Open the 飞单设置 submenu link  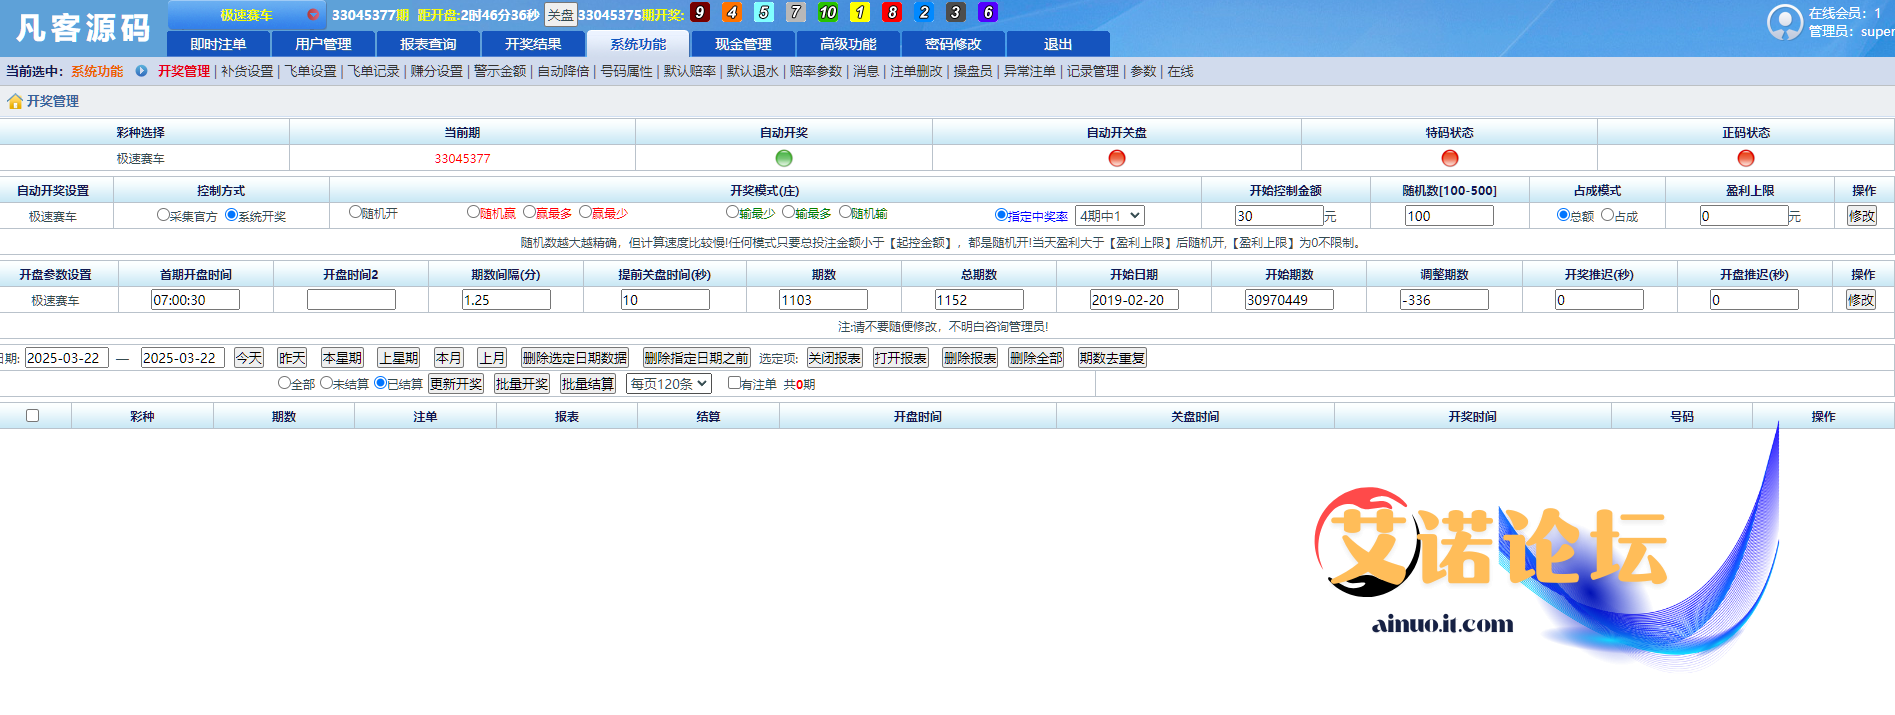(x=311, y=71)
